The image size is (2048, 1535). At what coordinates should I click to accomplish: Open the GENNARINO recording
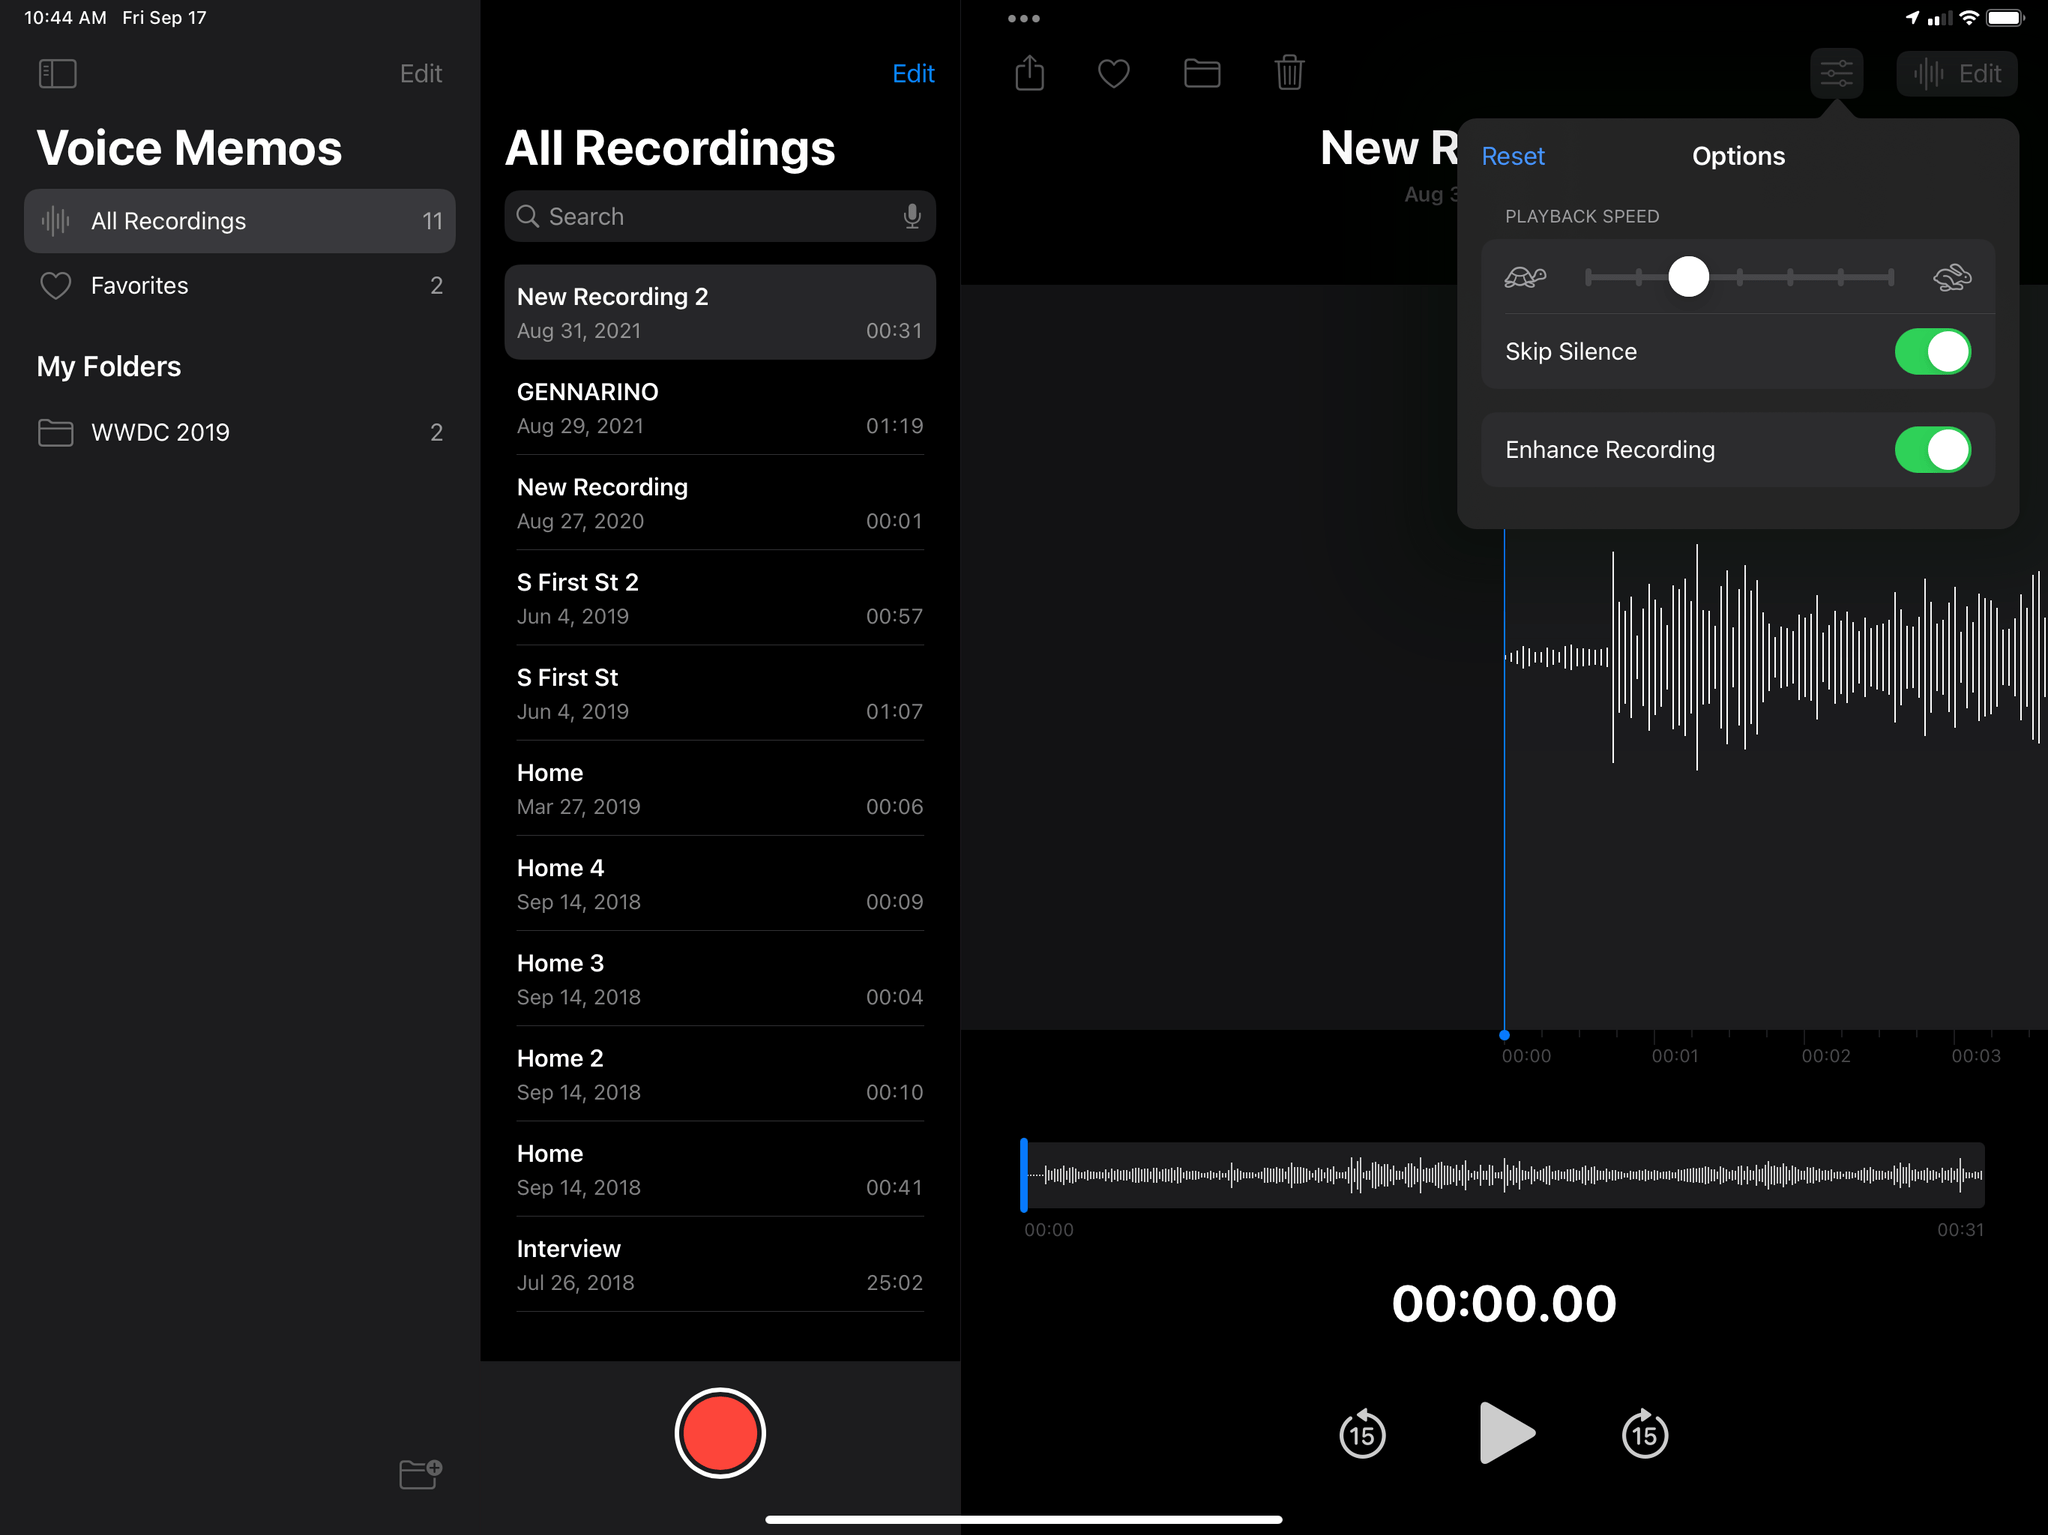720,408
